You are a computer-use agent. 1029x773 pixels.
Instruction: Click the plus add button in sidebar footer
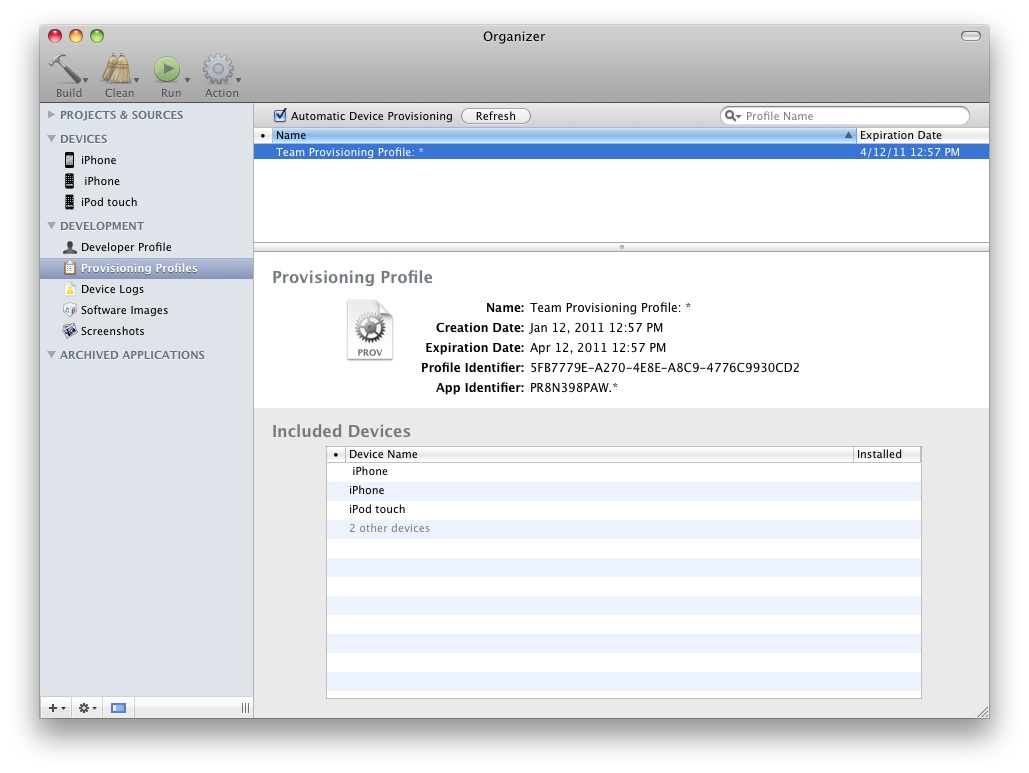click(x=56, y=708)
